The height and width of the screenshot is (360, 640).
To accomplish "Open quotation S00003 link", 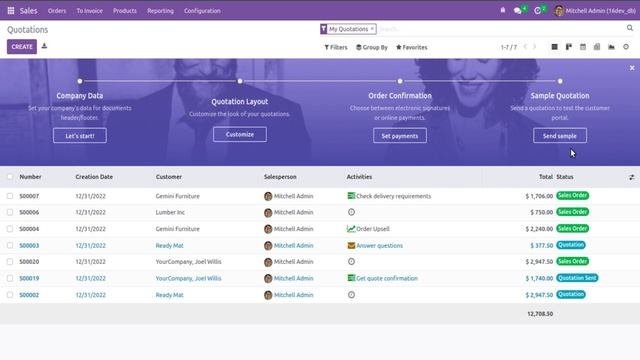I will point(29,245).
